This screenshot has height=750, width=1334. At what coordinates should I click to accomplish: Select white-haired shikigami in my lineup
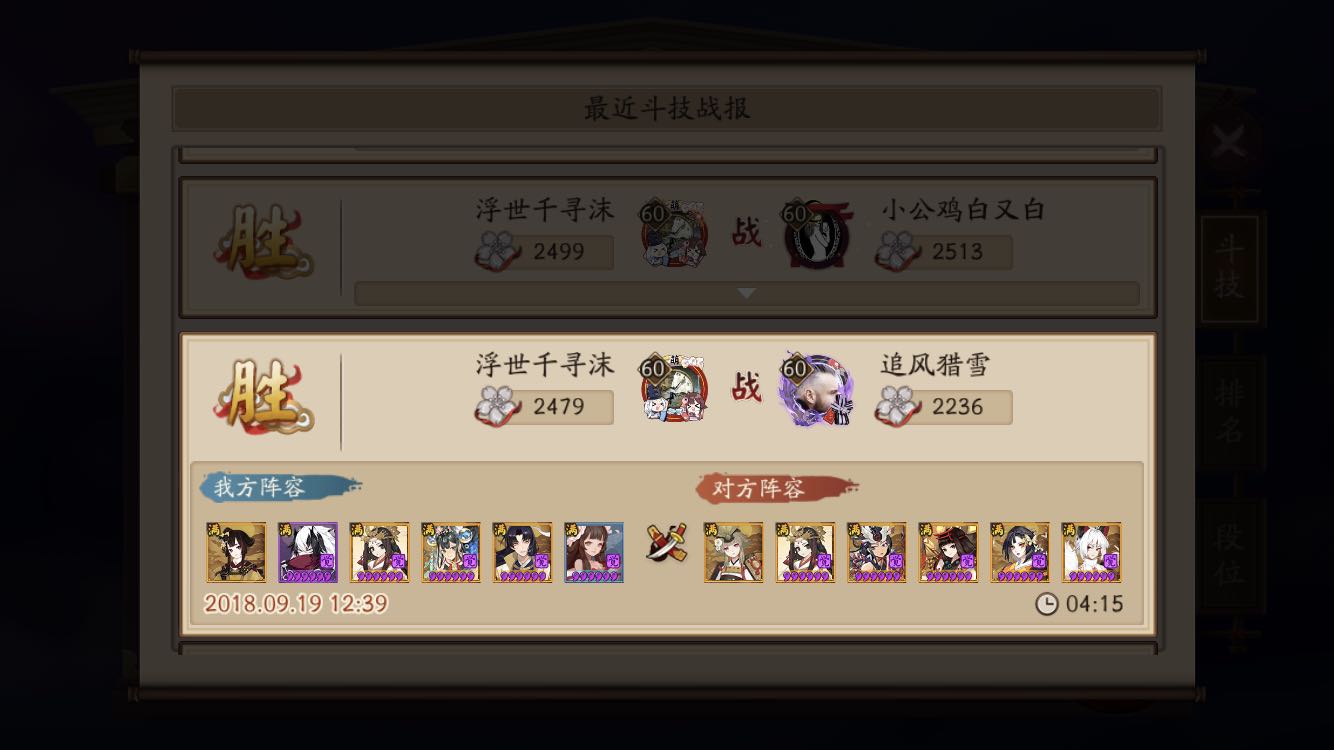tap(307, 552)
